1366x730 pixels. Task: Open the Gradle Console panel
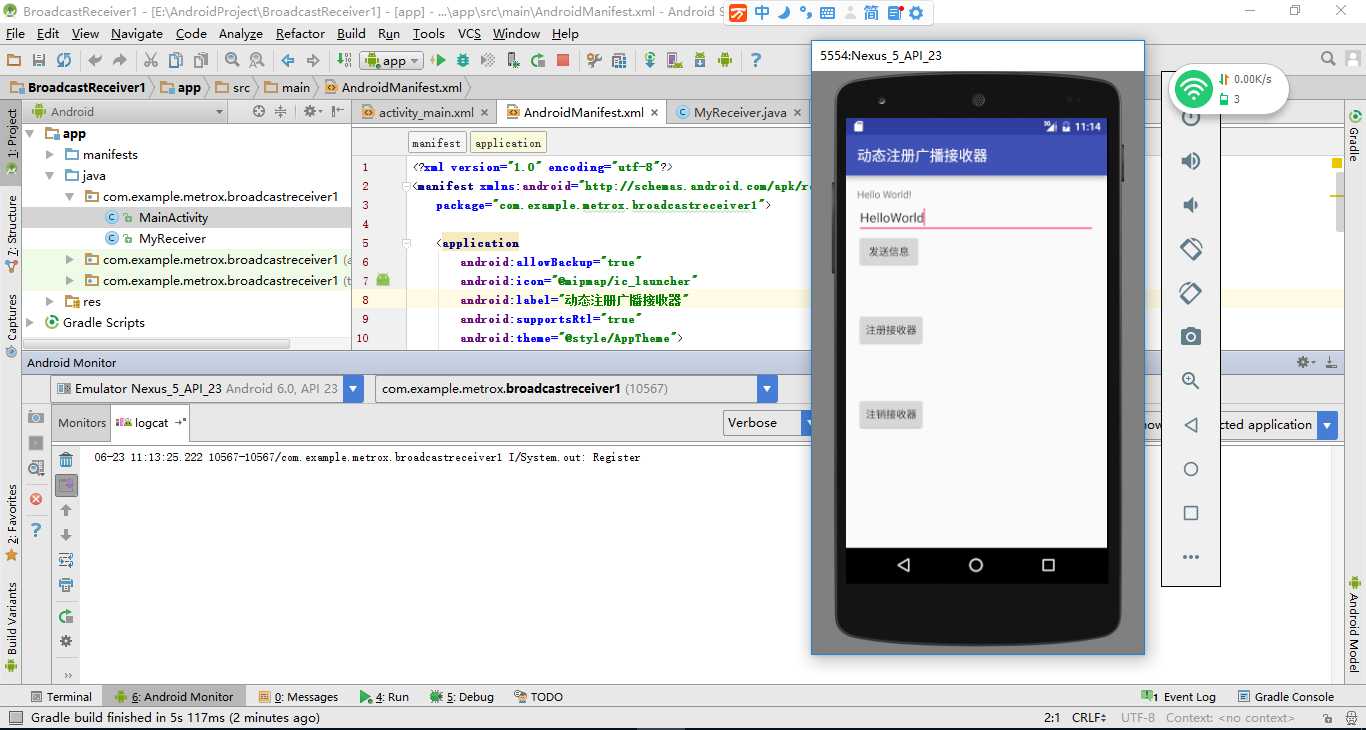pyautogui.click(x=1287, y=697)
